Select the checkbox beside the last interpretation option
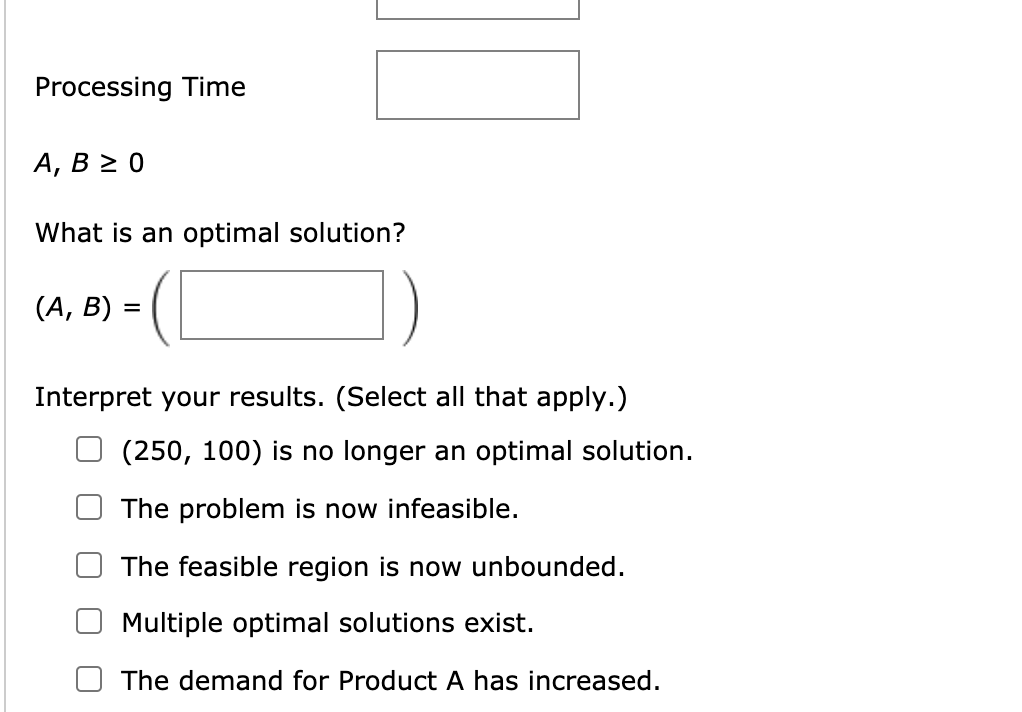The height and width of the screenshot is (712, 1022). click(88, 679)
